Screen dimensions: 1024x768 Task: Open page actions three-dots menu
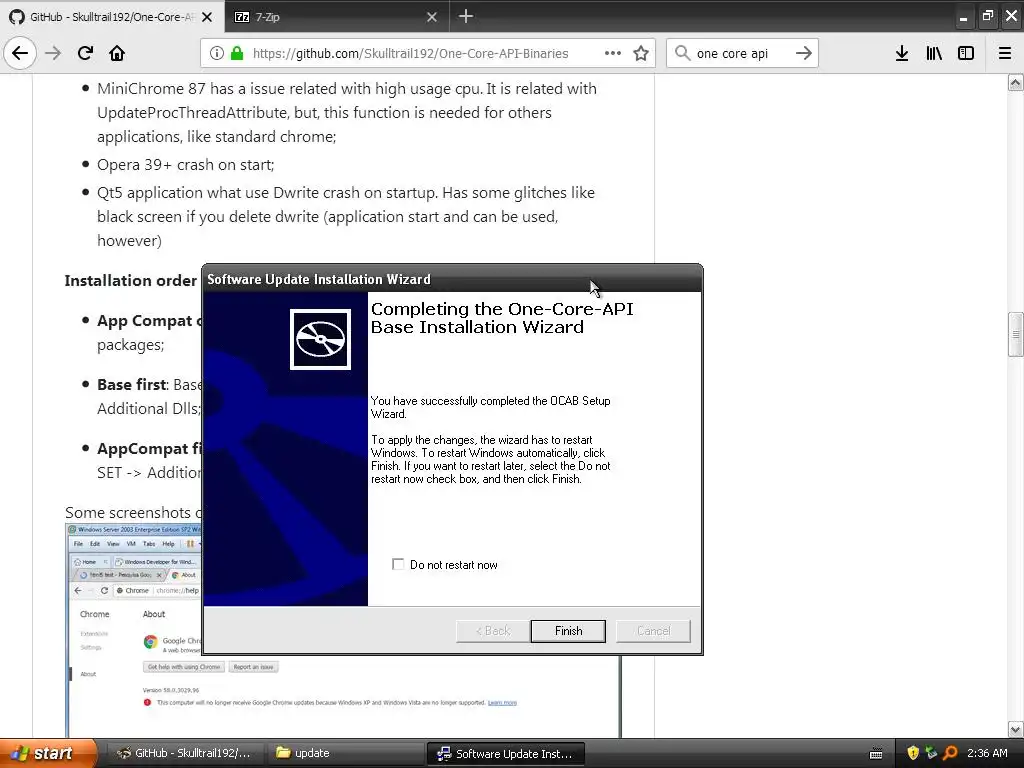[613, 53]
